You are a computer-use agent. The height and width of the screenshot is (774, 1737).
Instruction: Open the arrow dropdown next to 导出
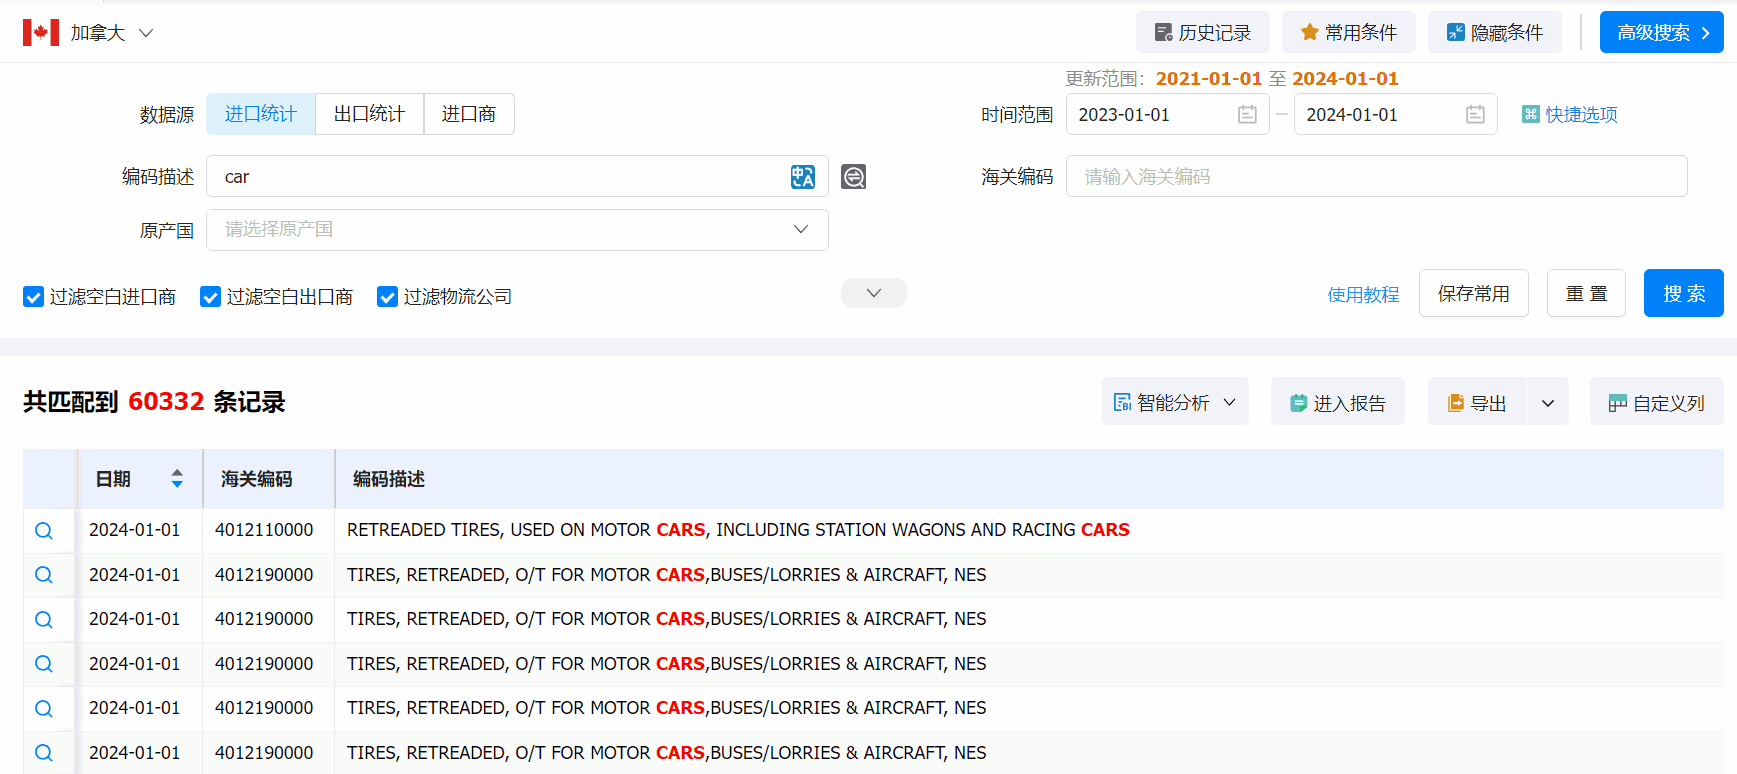click(1547, 402)
